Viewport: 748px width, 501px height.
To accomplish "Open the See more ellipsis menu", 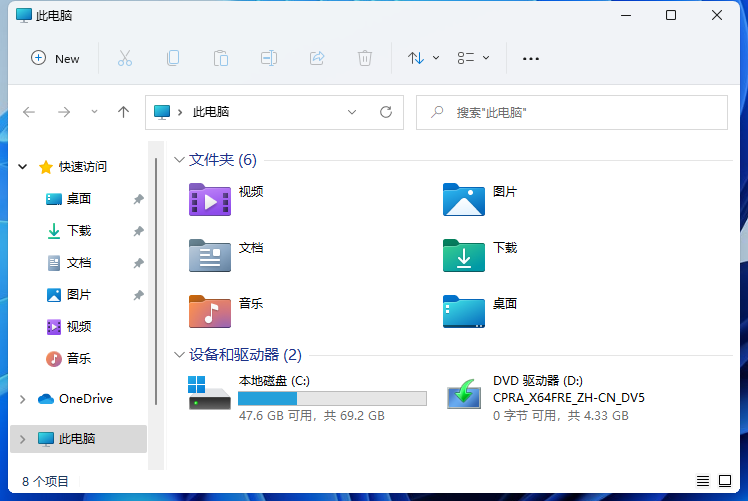I will tap(531, 58).
